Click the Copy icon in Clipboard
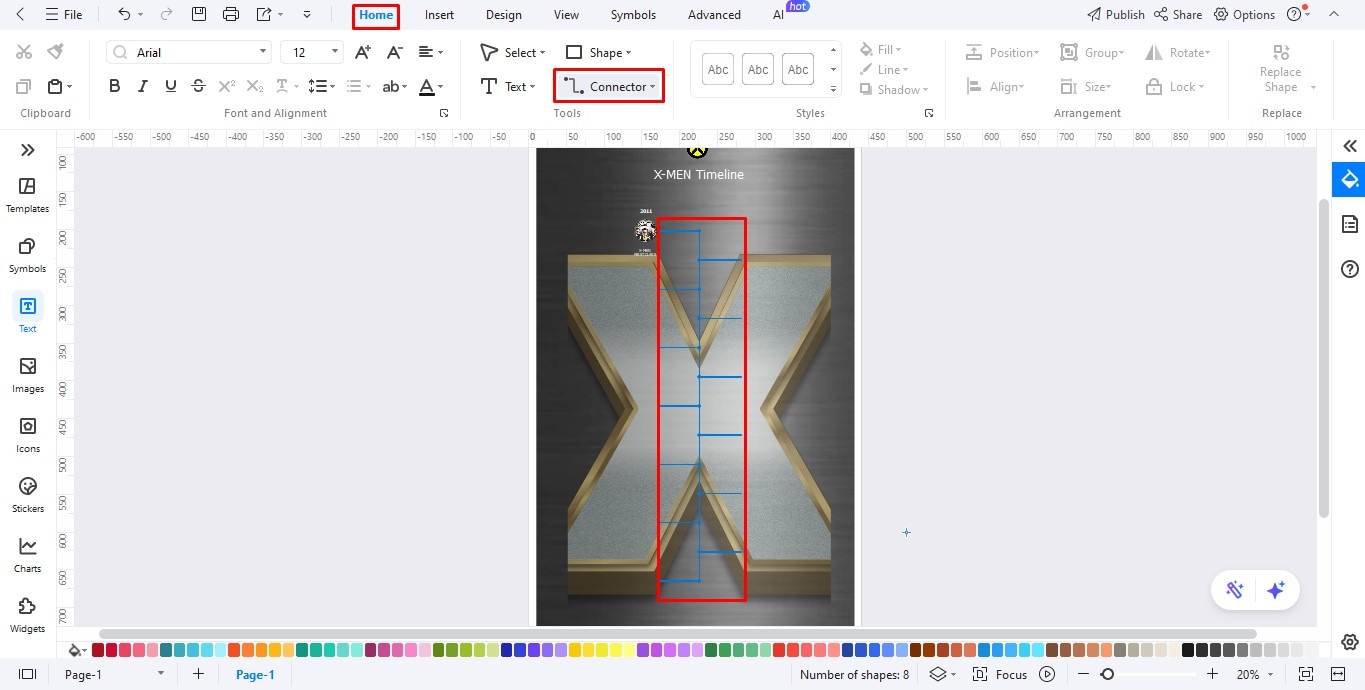 [x=24, y=87]
